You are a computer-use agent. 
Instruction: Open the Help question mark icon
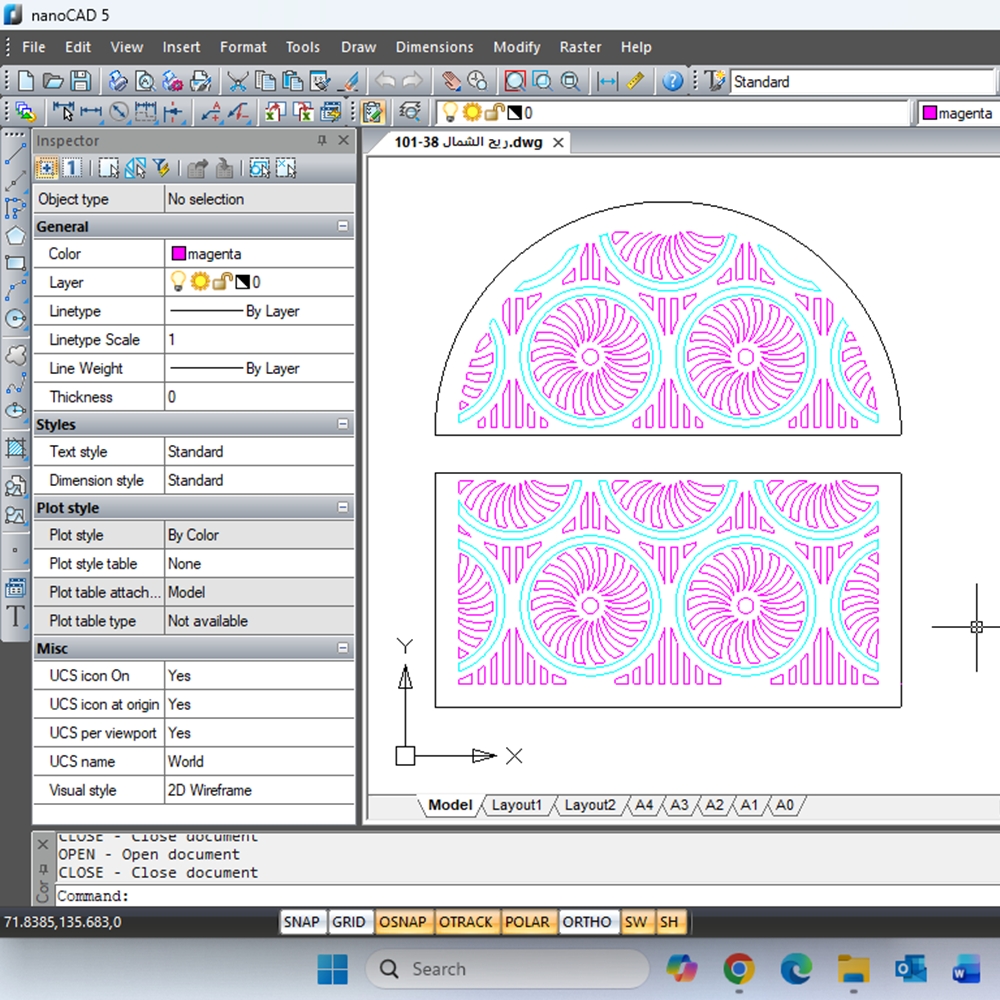[x=673, y=82]
